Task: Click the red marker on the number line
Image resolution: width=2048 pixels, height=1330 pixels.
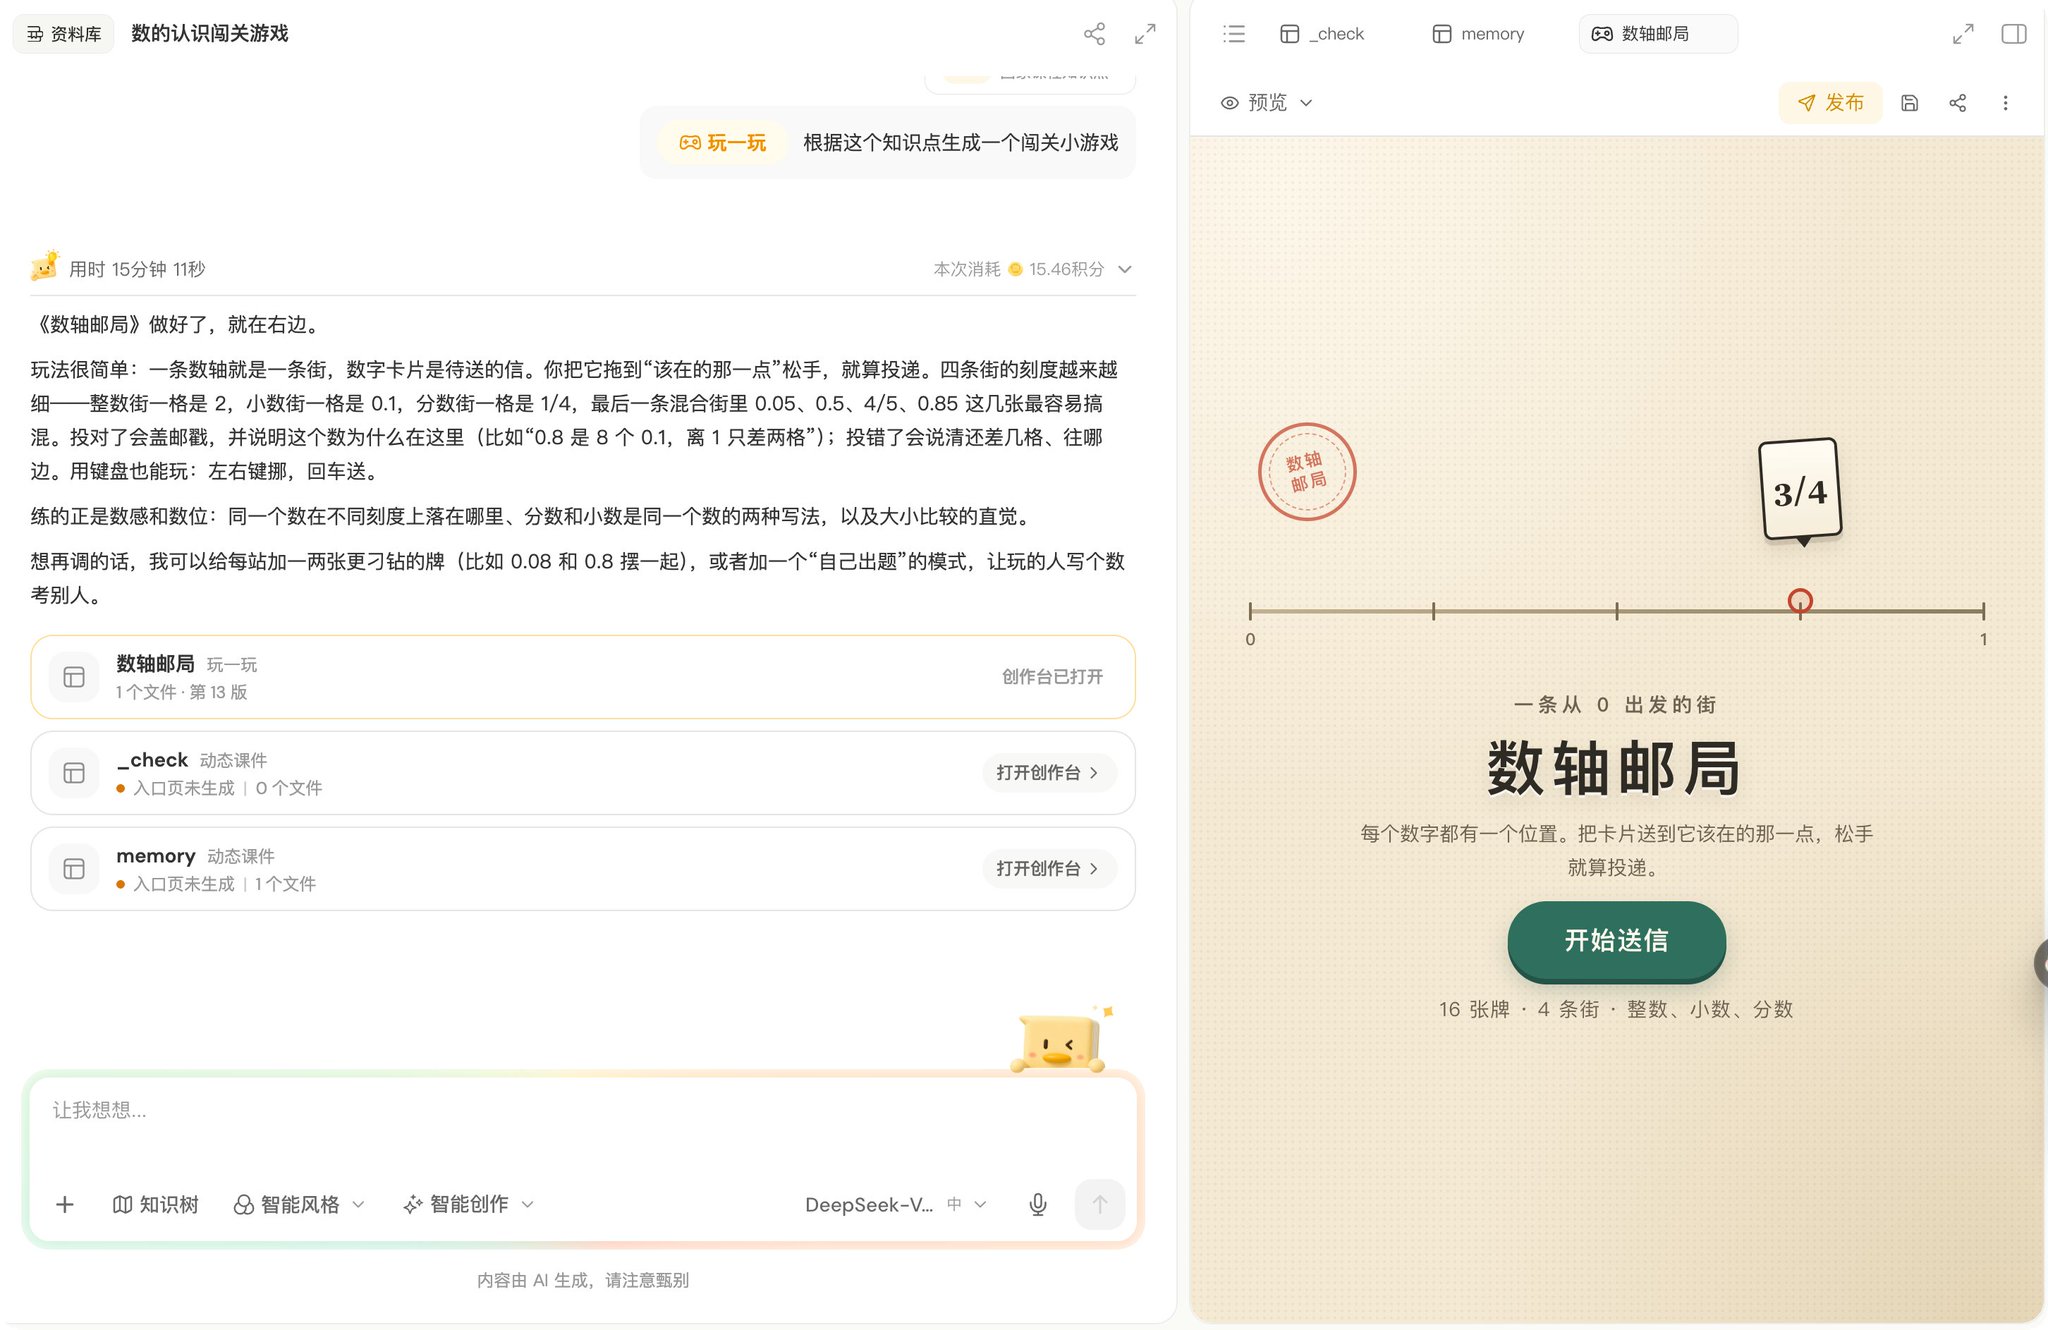Action: (x=1800, y=601)
